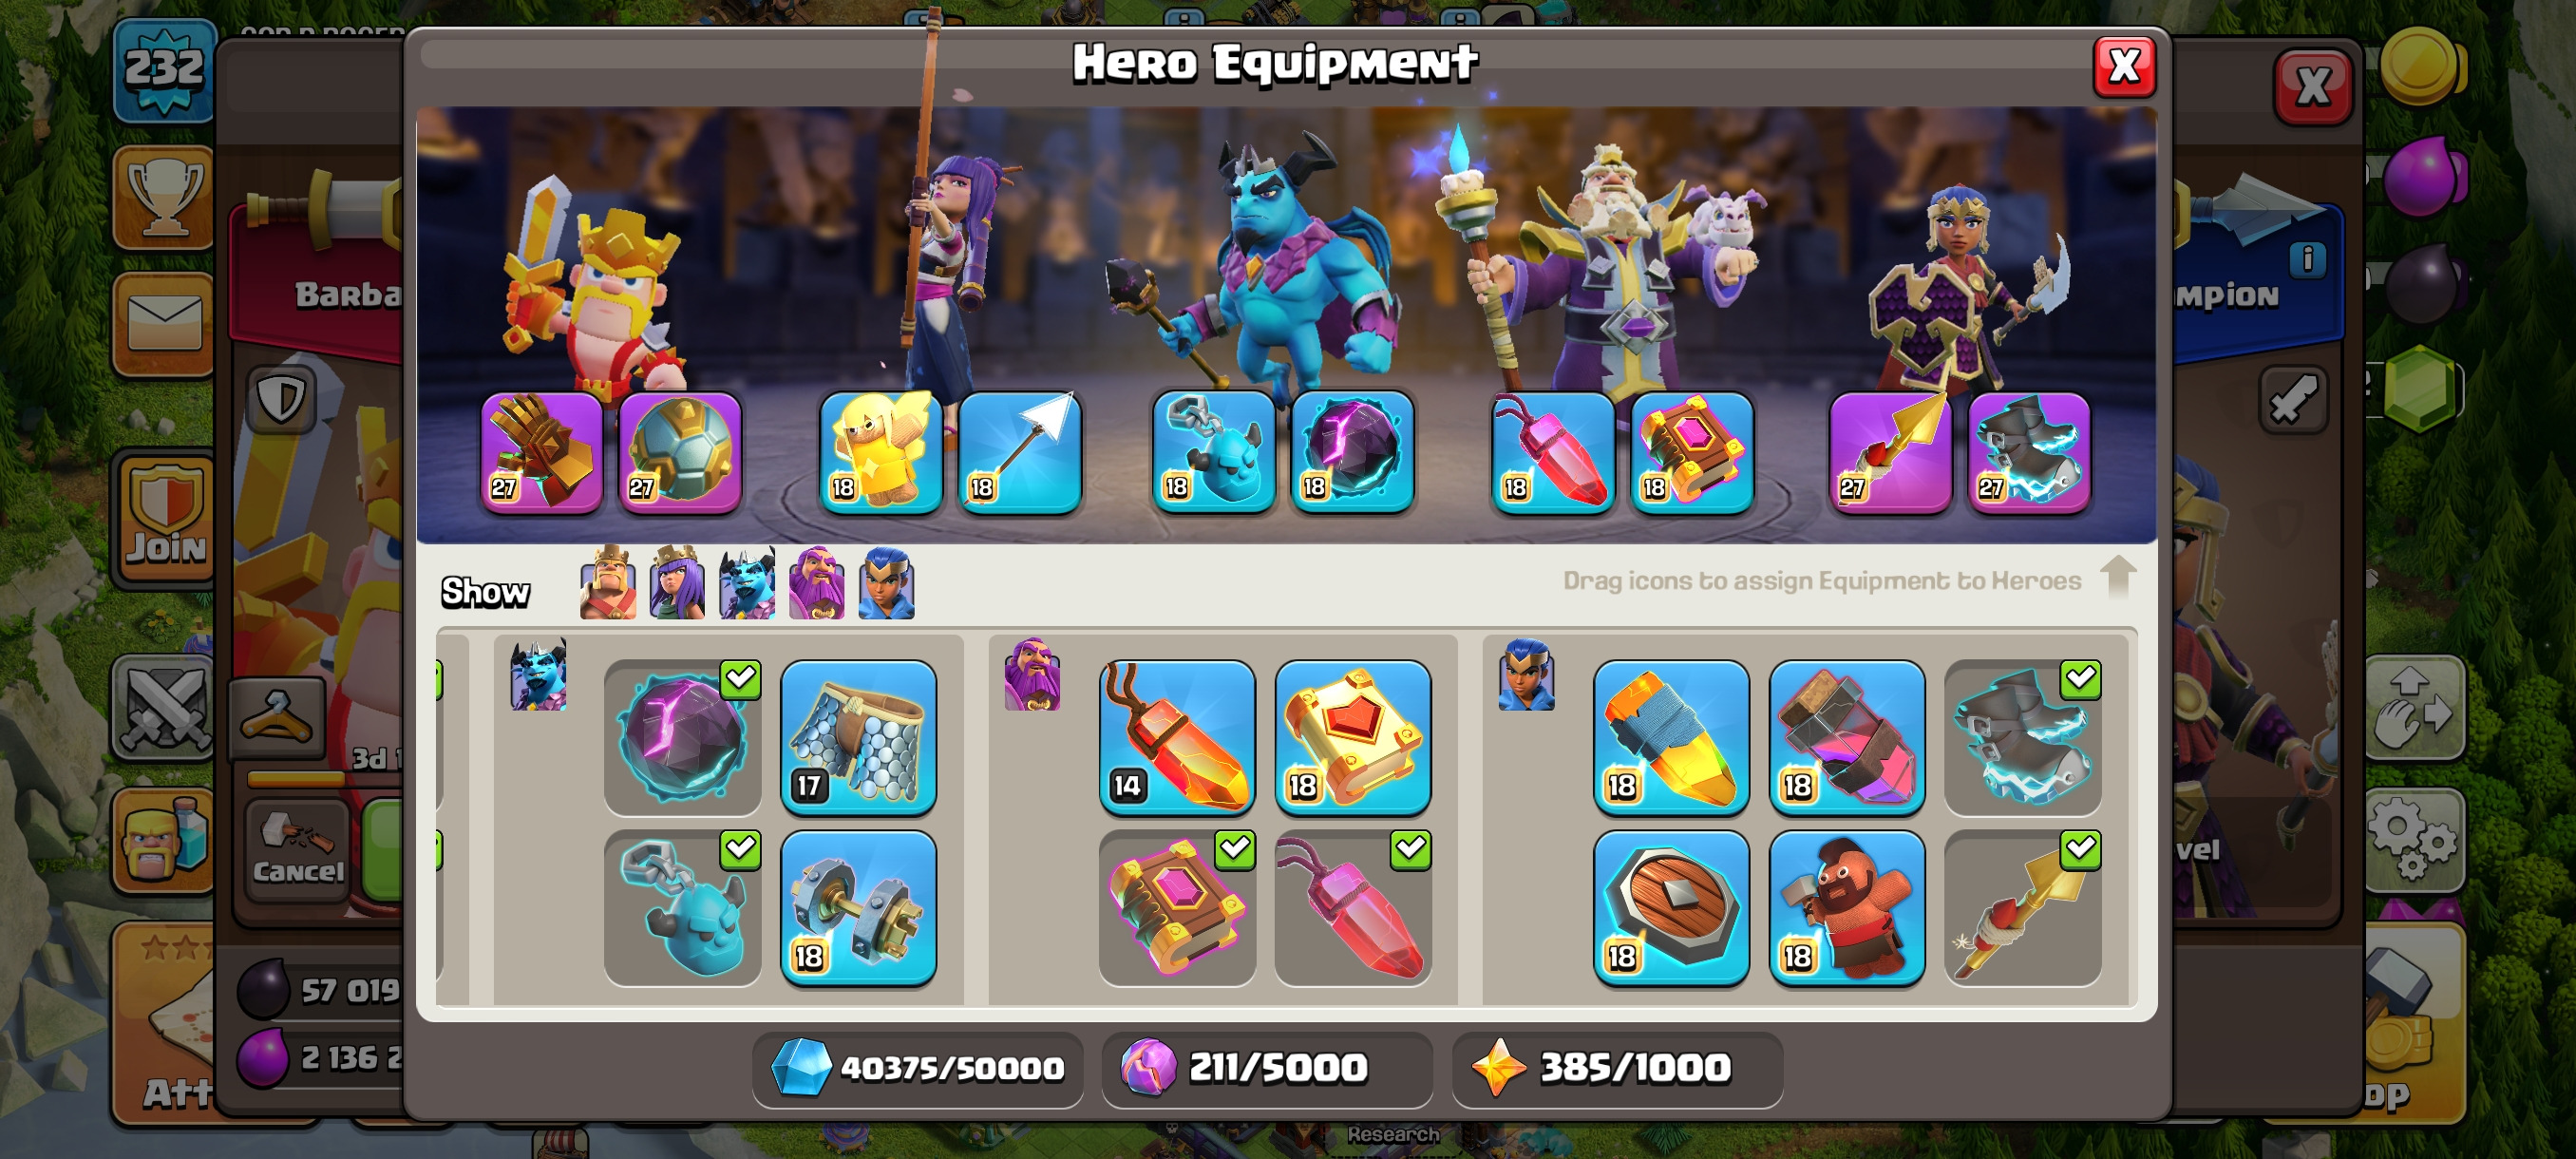
Task: Open the Join clan shield button
Action: (x=166, y=518)
